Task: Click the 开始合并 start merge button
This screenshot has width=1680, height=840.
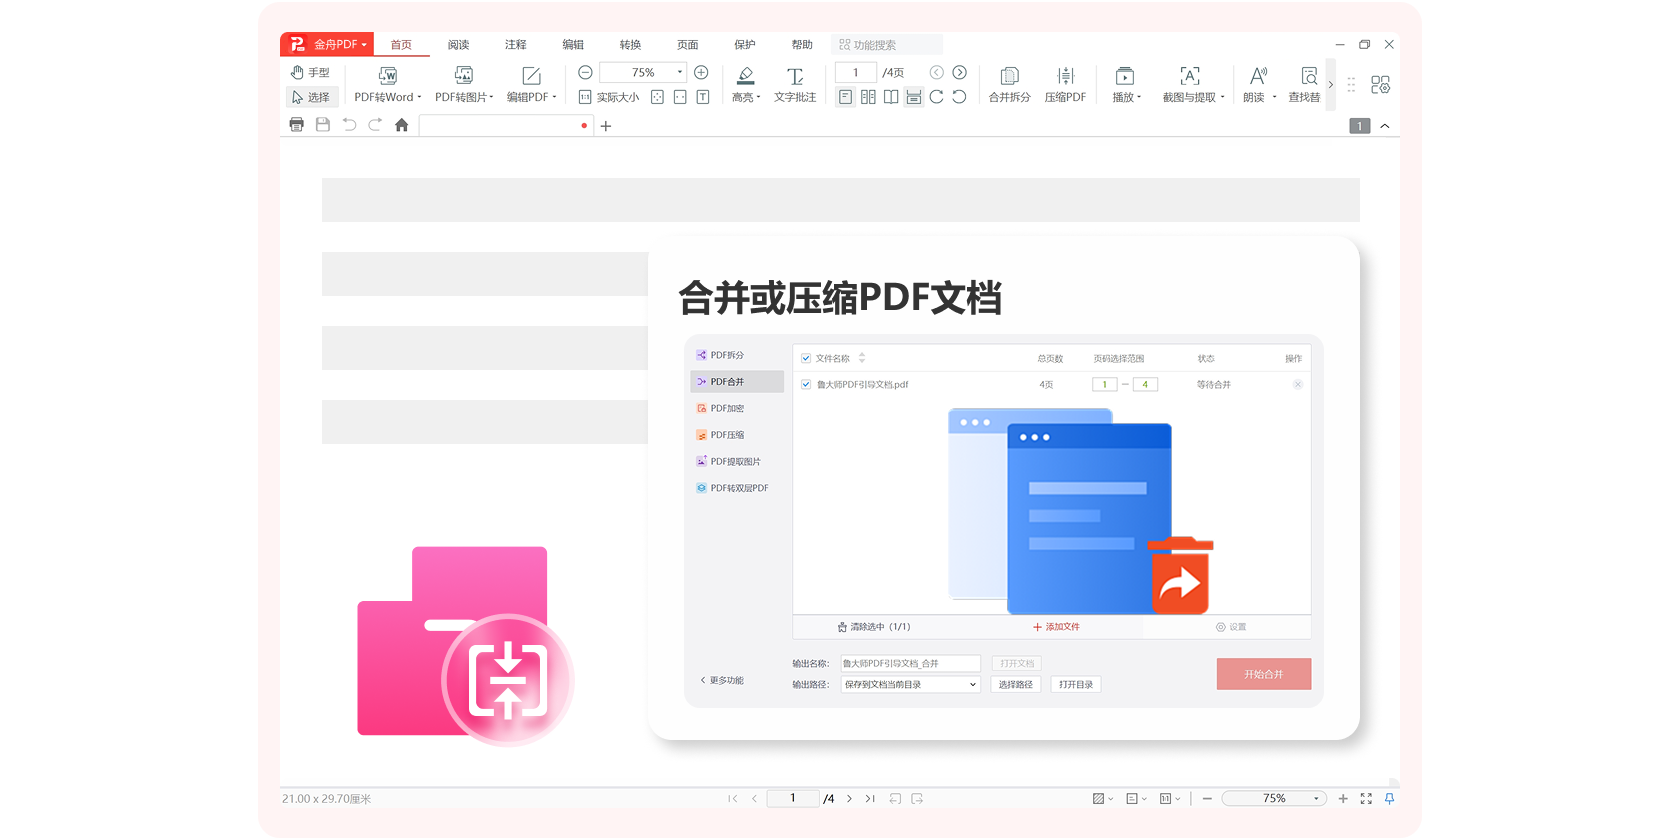Action: pyautogui.click(x=1264, y=674)
